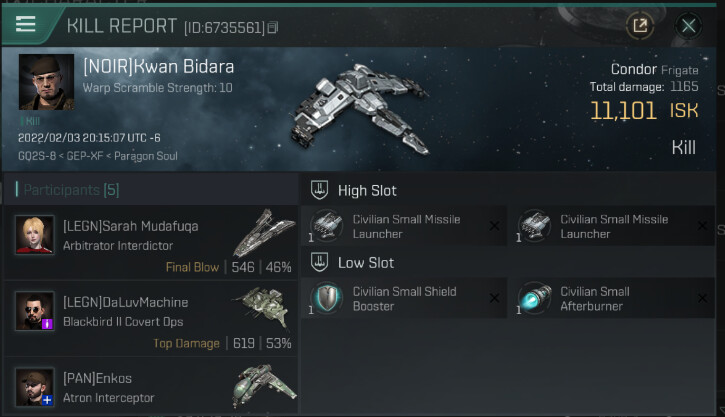Collapse the High Slot section
The image size is (725, 417).
(320, 190)
